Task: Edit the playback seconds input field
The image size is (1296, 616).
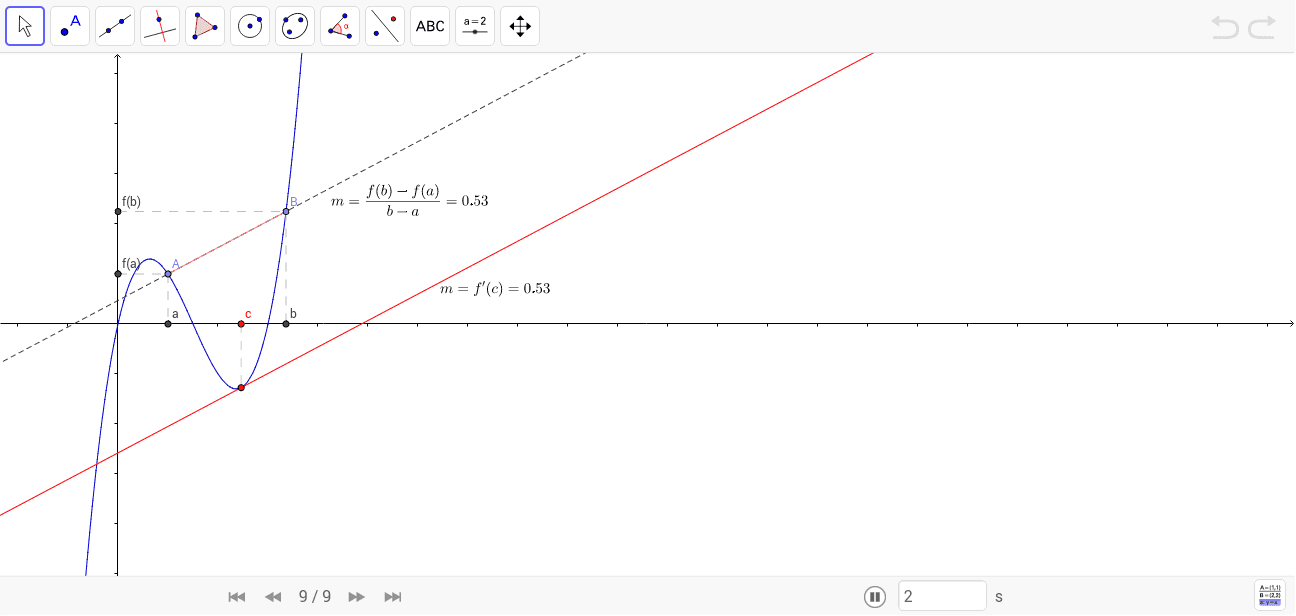Action: coord(941,595)
